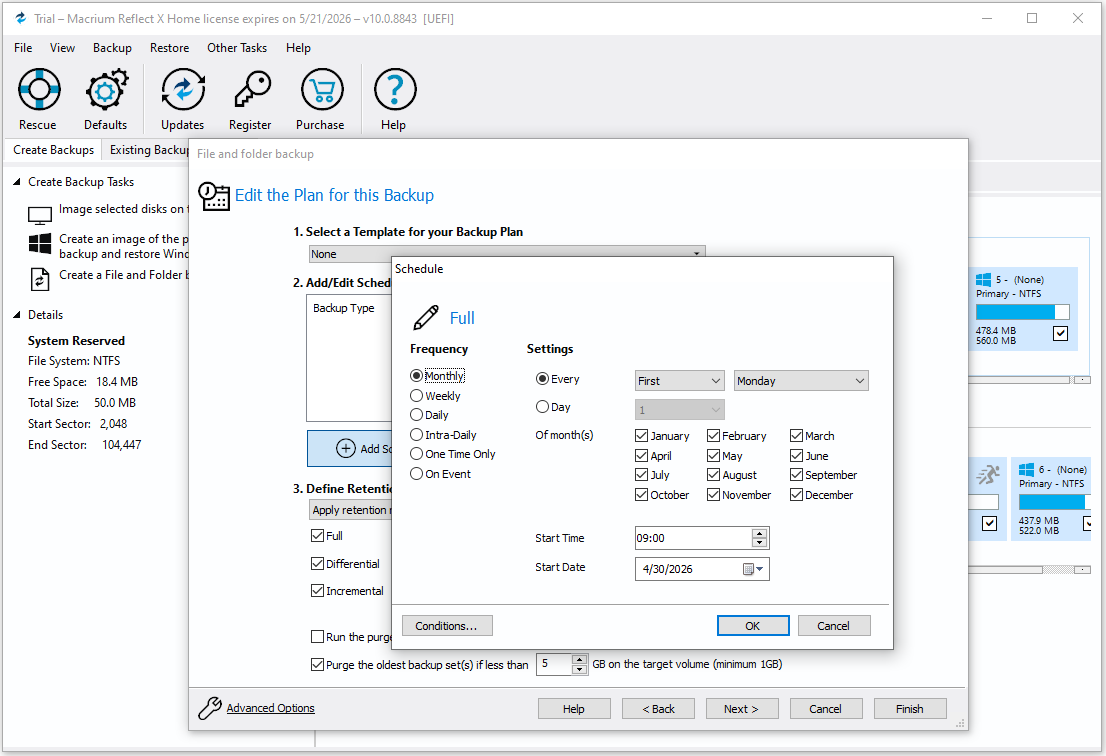Viewport: 1106px width, 756px height.
Task: Click the Start Time spinner control
Action: 759,538
